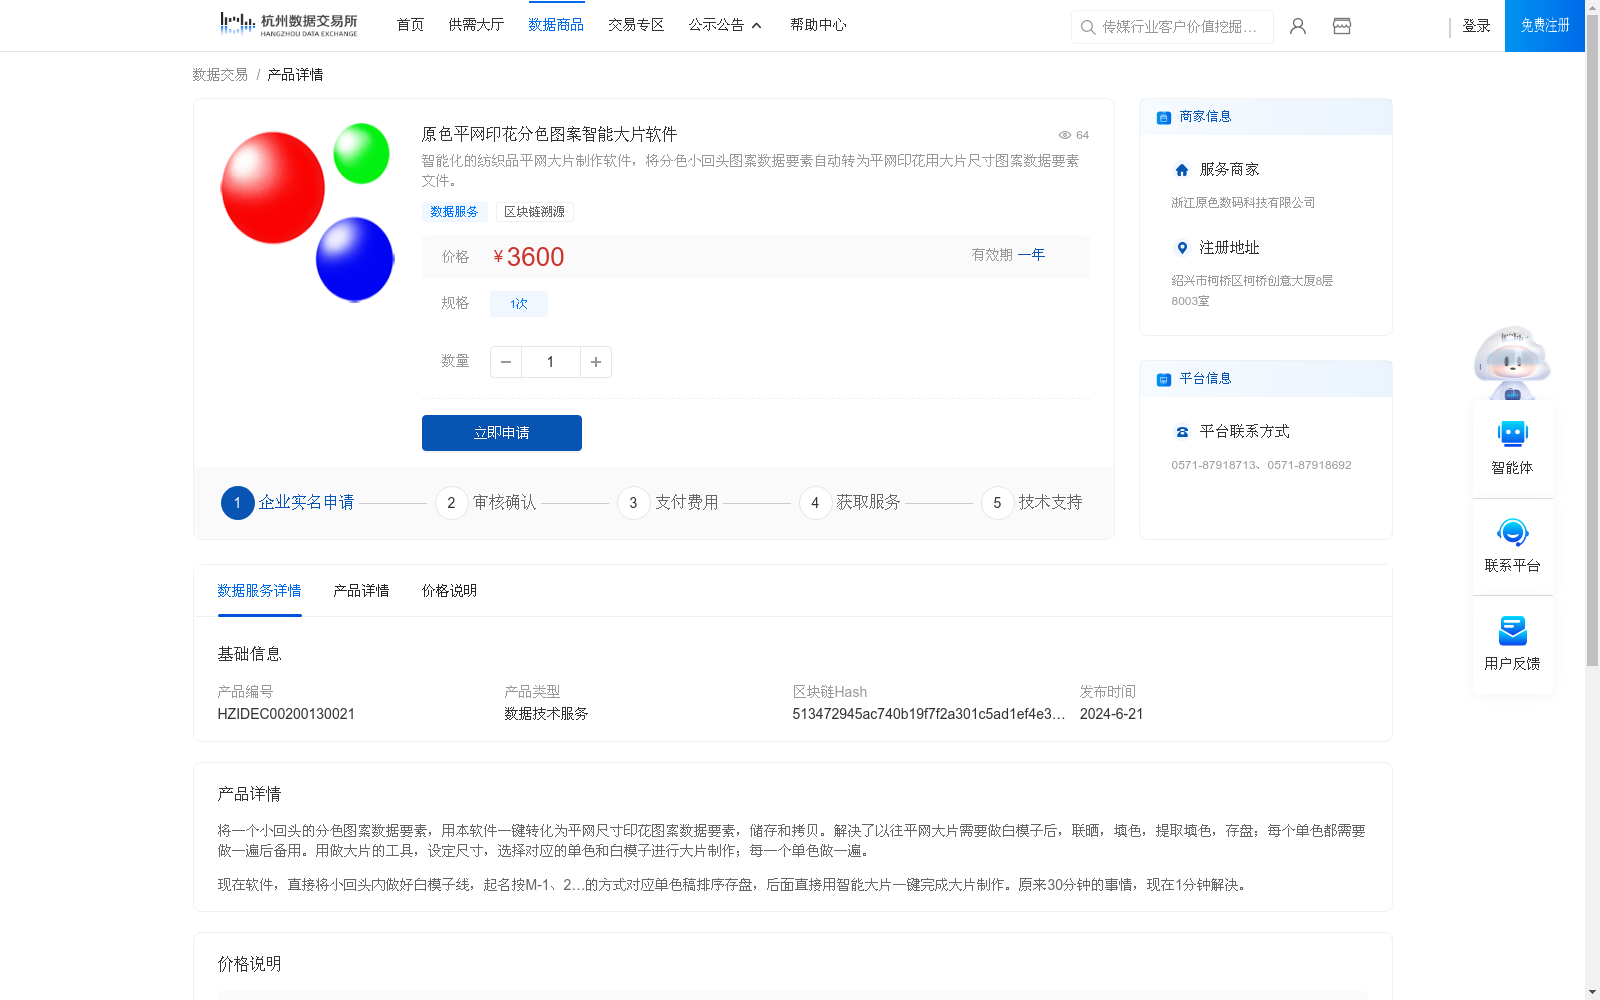The height and width of the screenshot is (1000, 1600).
Task: Click the 区块链溯源 tag
Action: click(x=534, y=212)
